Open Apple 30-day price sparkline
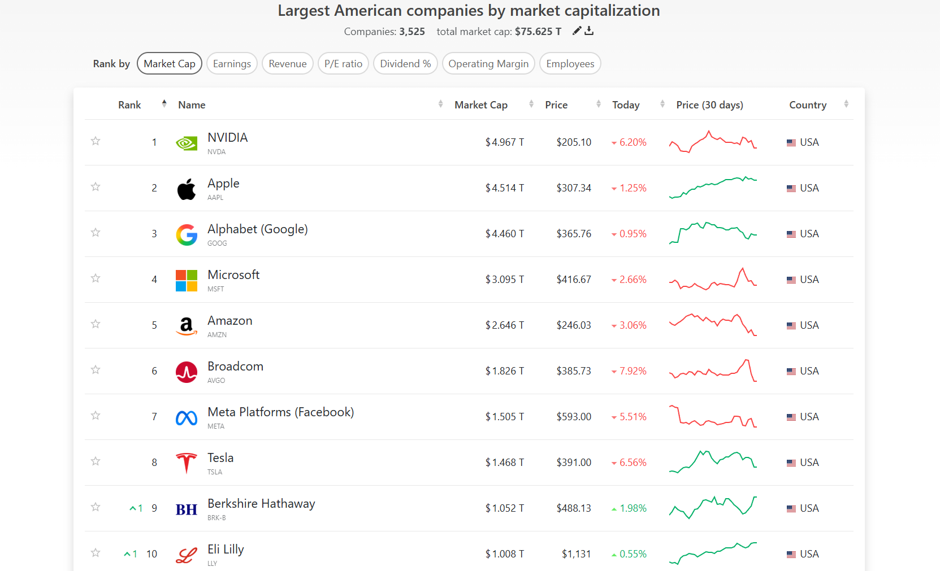The image size is (940, 571). coord(713,188)
